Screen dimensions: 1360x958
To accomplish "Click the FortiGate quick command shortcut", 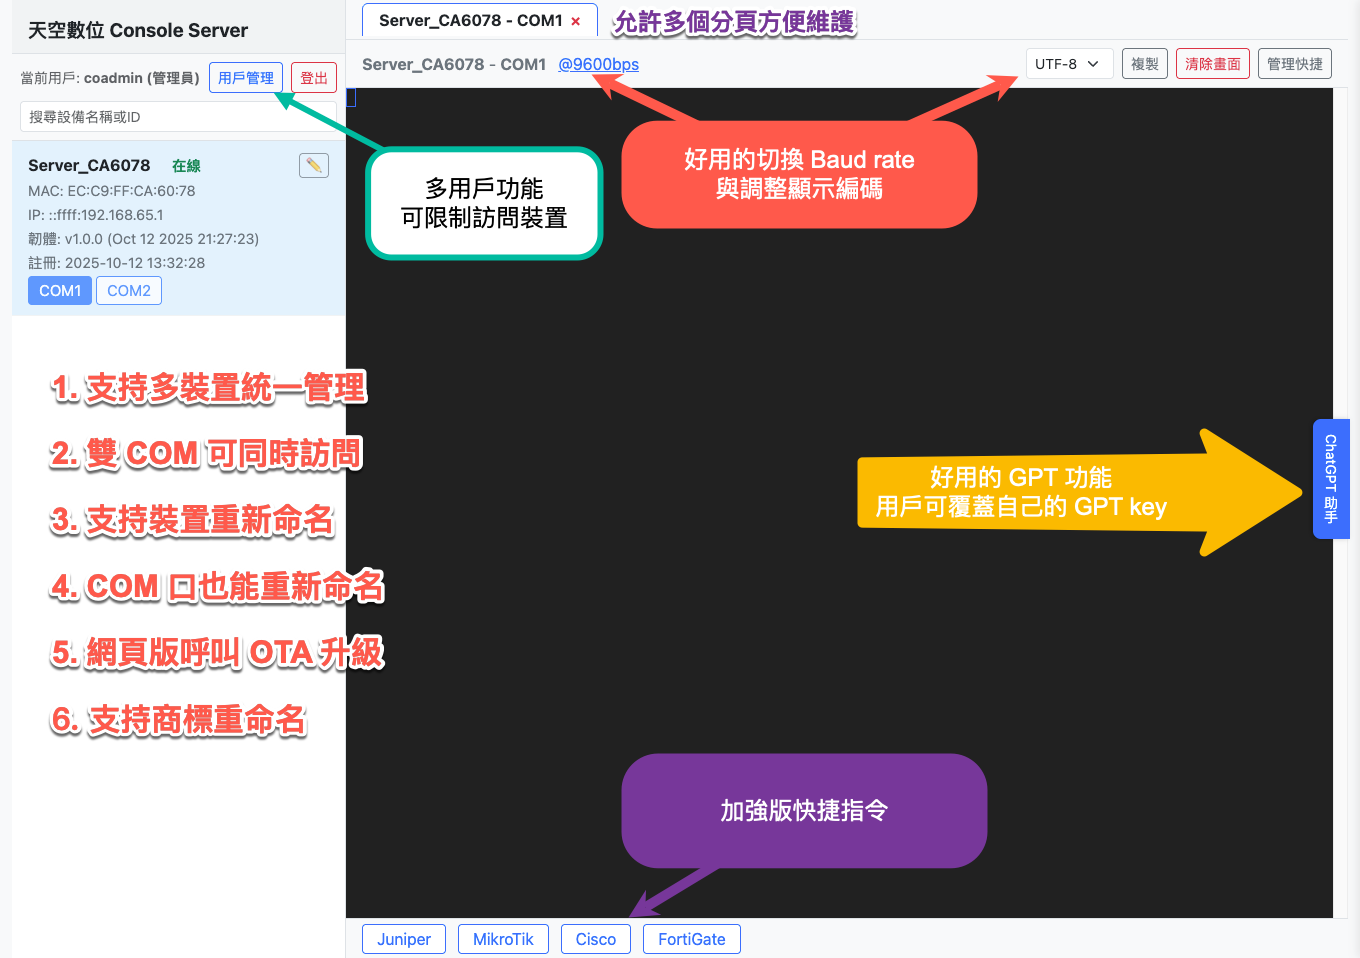I will coord(691,938).
